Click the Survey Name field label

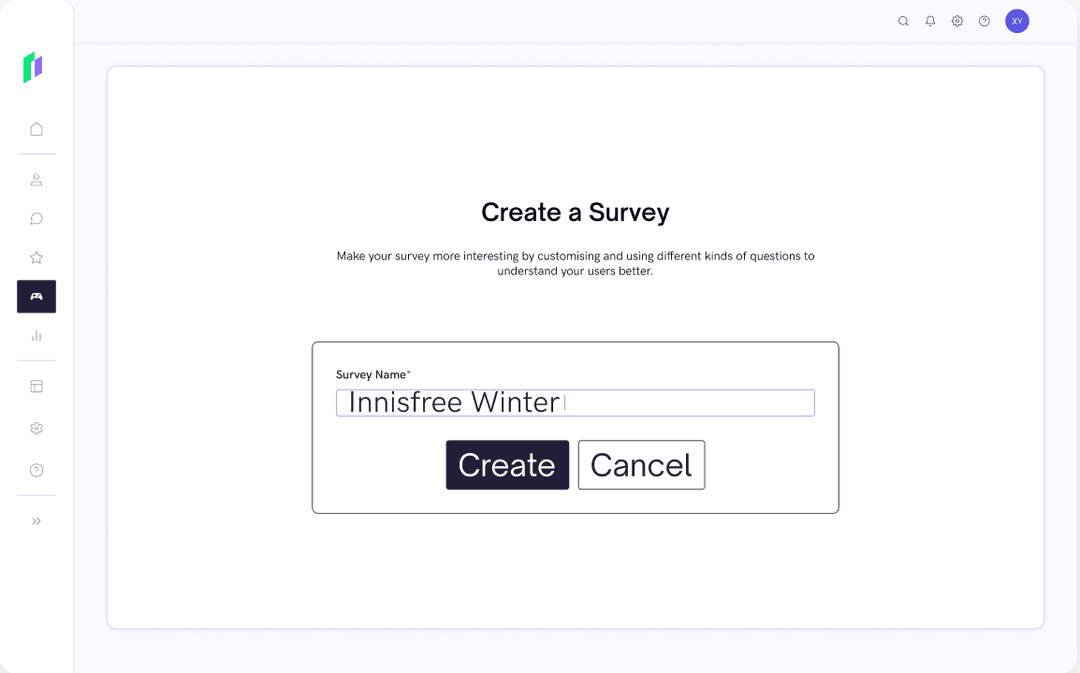[373, 375]
